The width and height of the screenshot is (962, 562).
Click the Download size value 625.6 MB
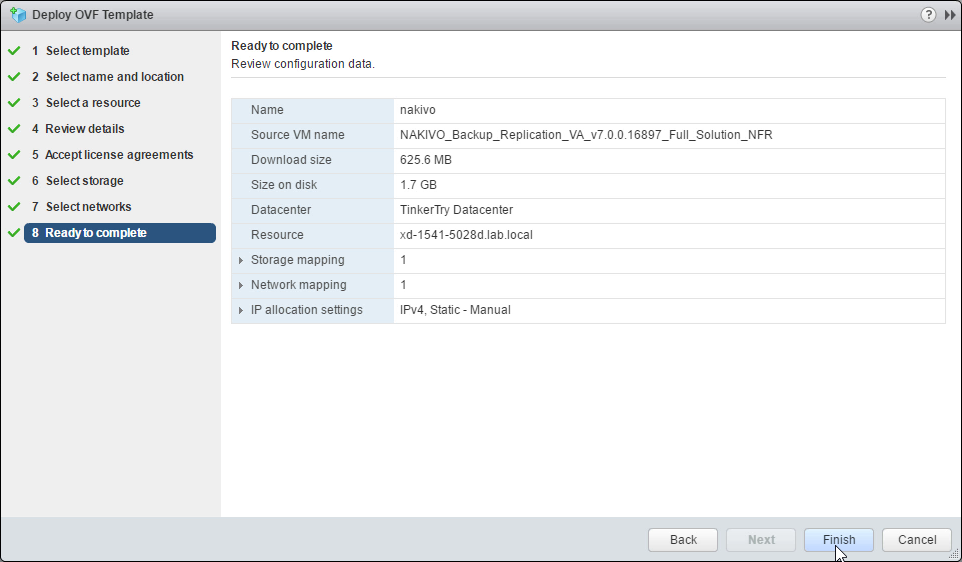click(426, 160)
